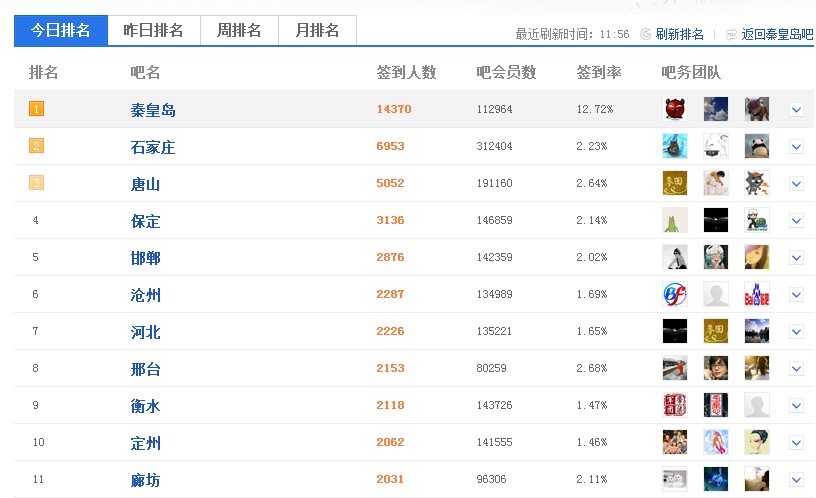Screen dimensions: 816x498
Task: Click the grey wolf cartoon avatar in 唐山 row
Action: 757,183
